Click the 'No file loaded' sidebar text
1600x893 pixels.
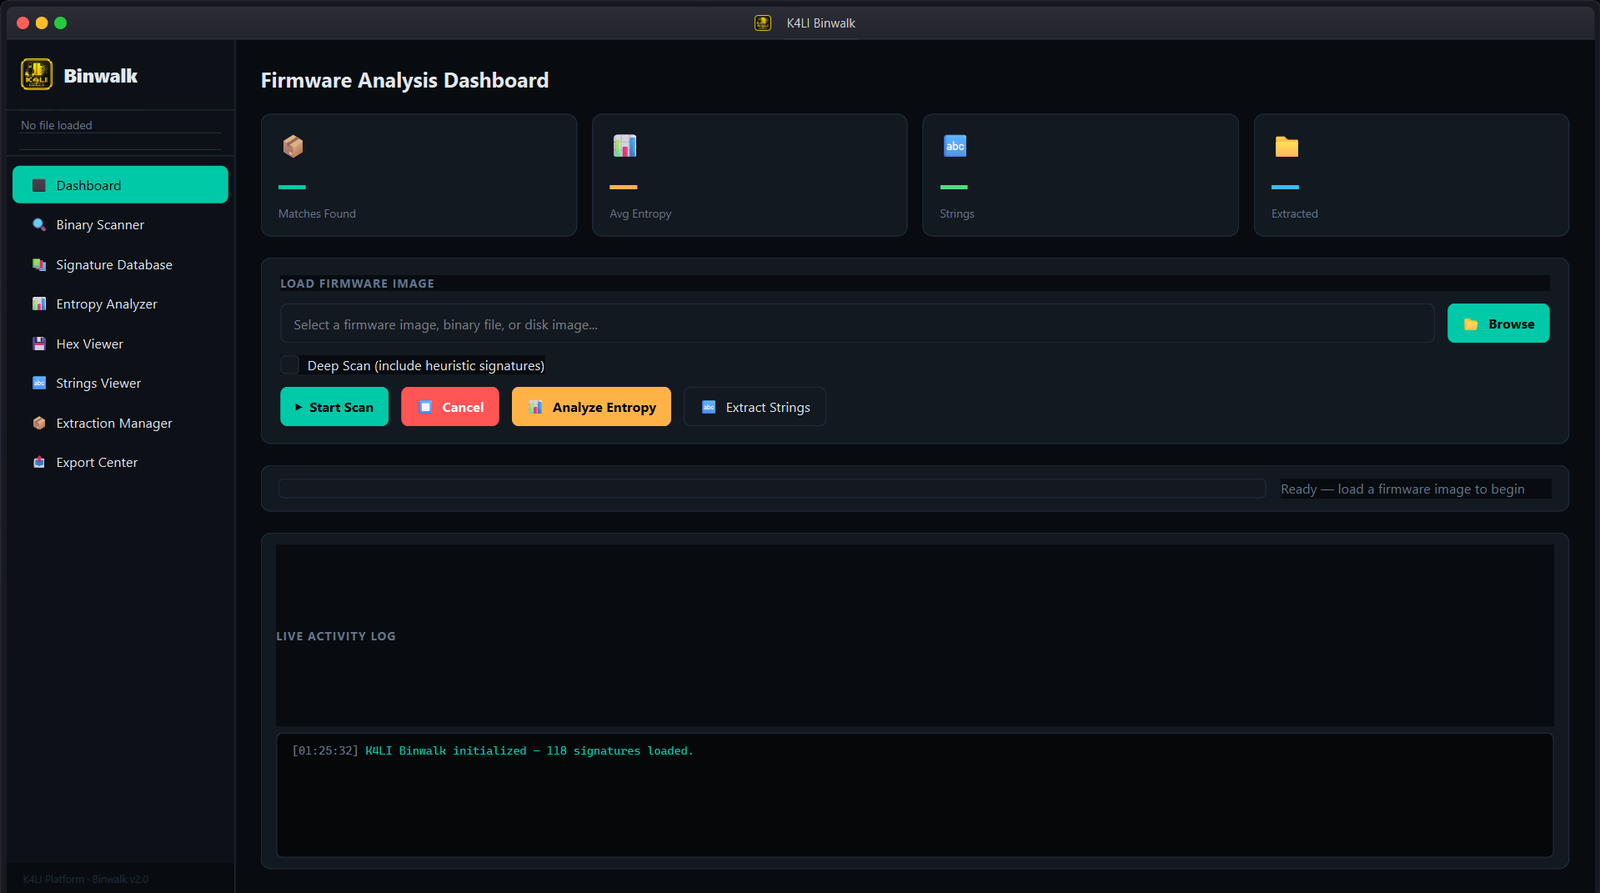click(57, 125)
